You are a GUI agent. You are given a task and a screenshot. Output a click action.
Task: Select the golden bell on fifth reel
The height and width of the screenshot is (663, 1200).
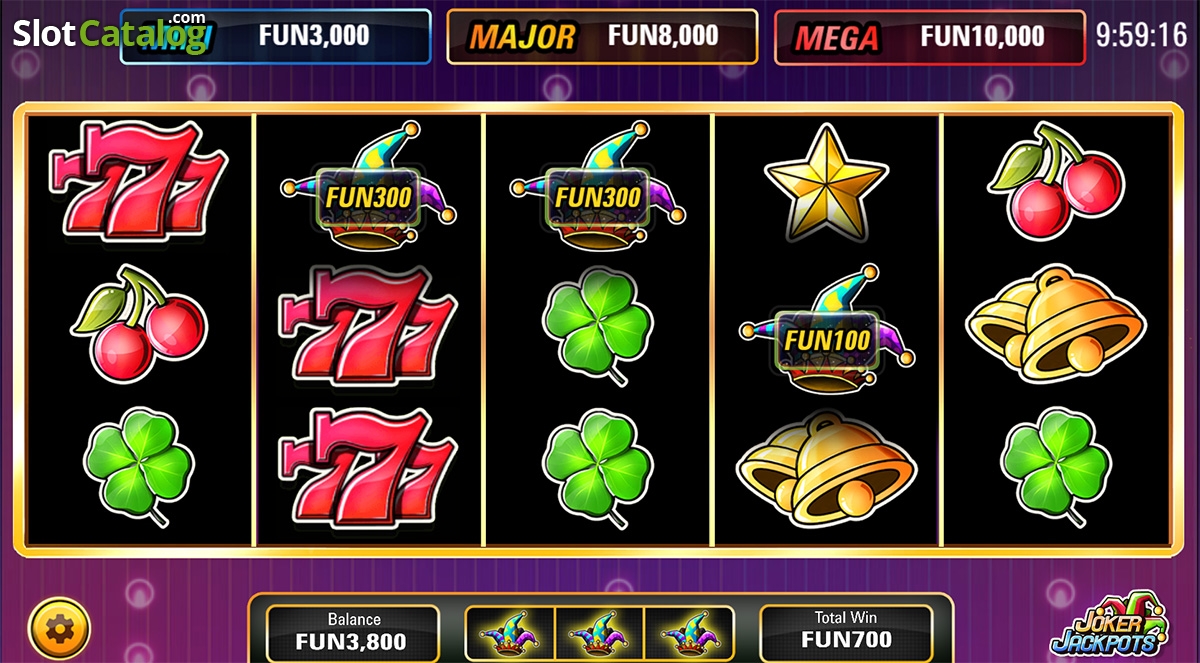tap(1056, 324)
